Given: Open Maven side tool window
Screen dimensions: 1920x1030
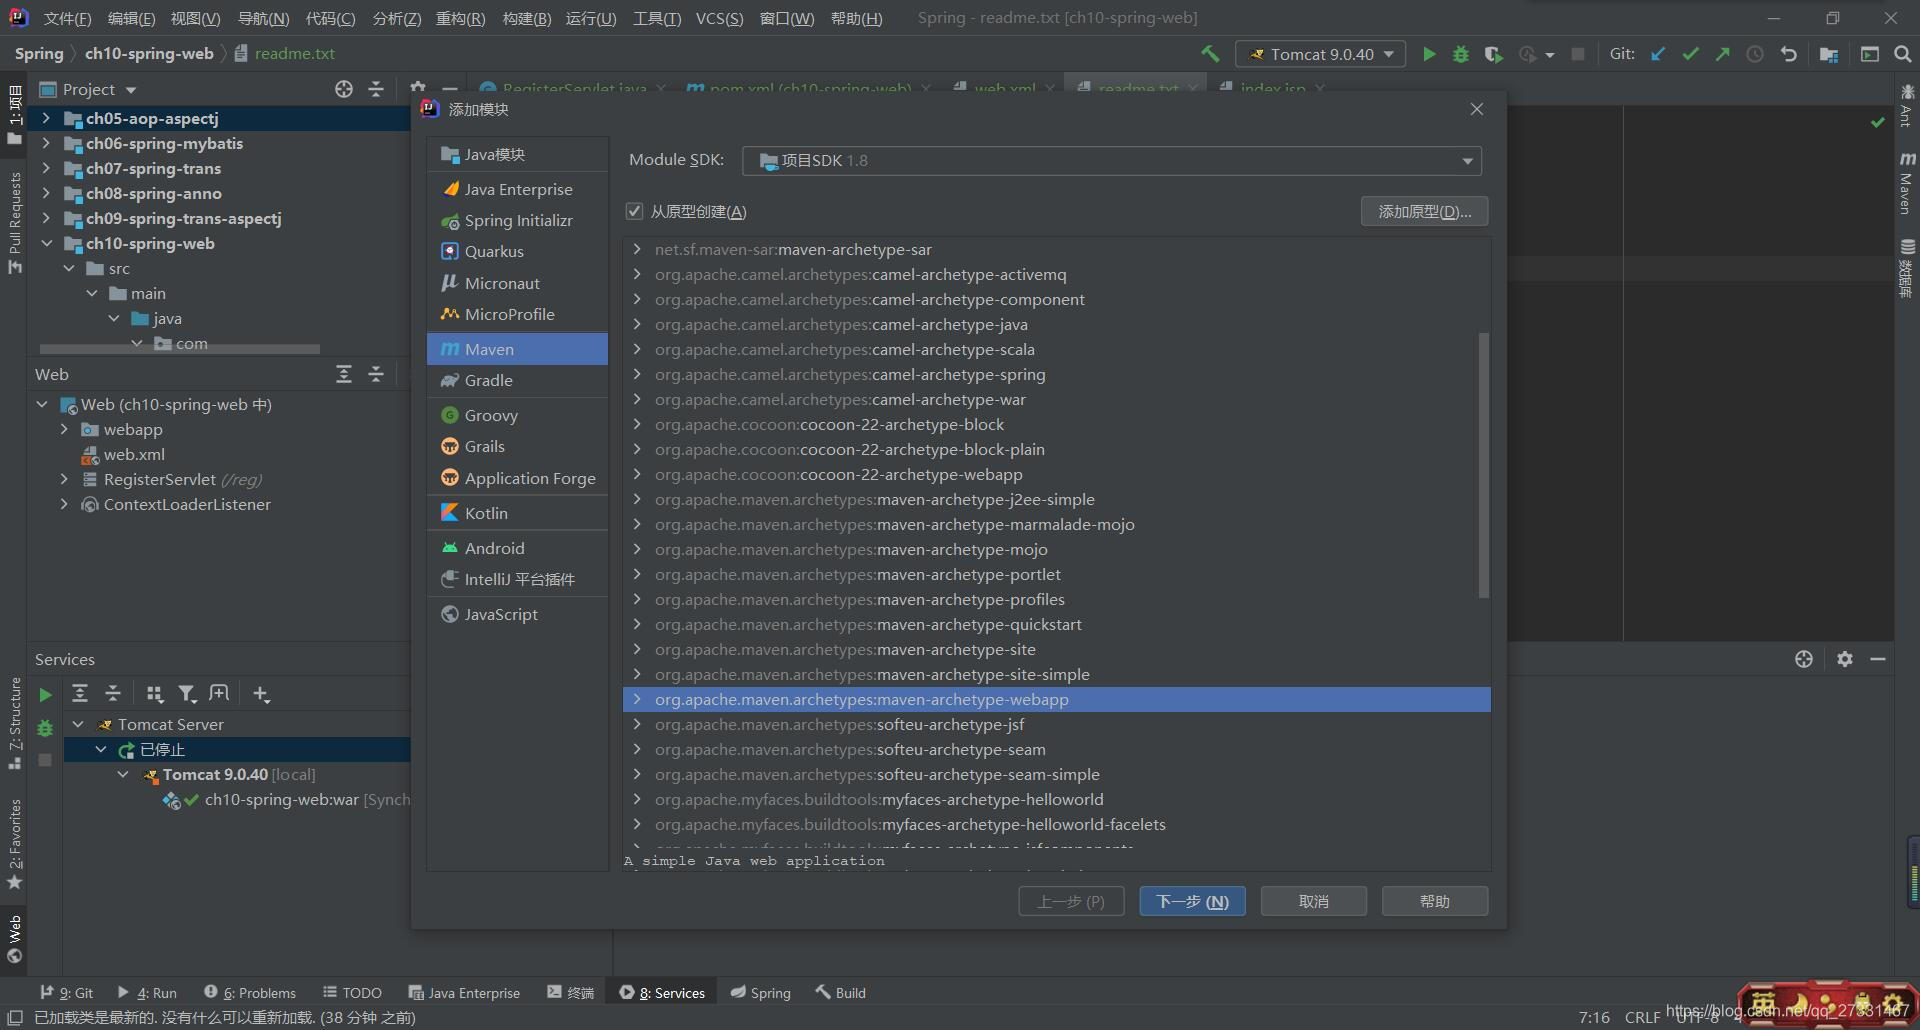Looking at the screenshot, I should pos(1907,184).
